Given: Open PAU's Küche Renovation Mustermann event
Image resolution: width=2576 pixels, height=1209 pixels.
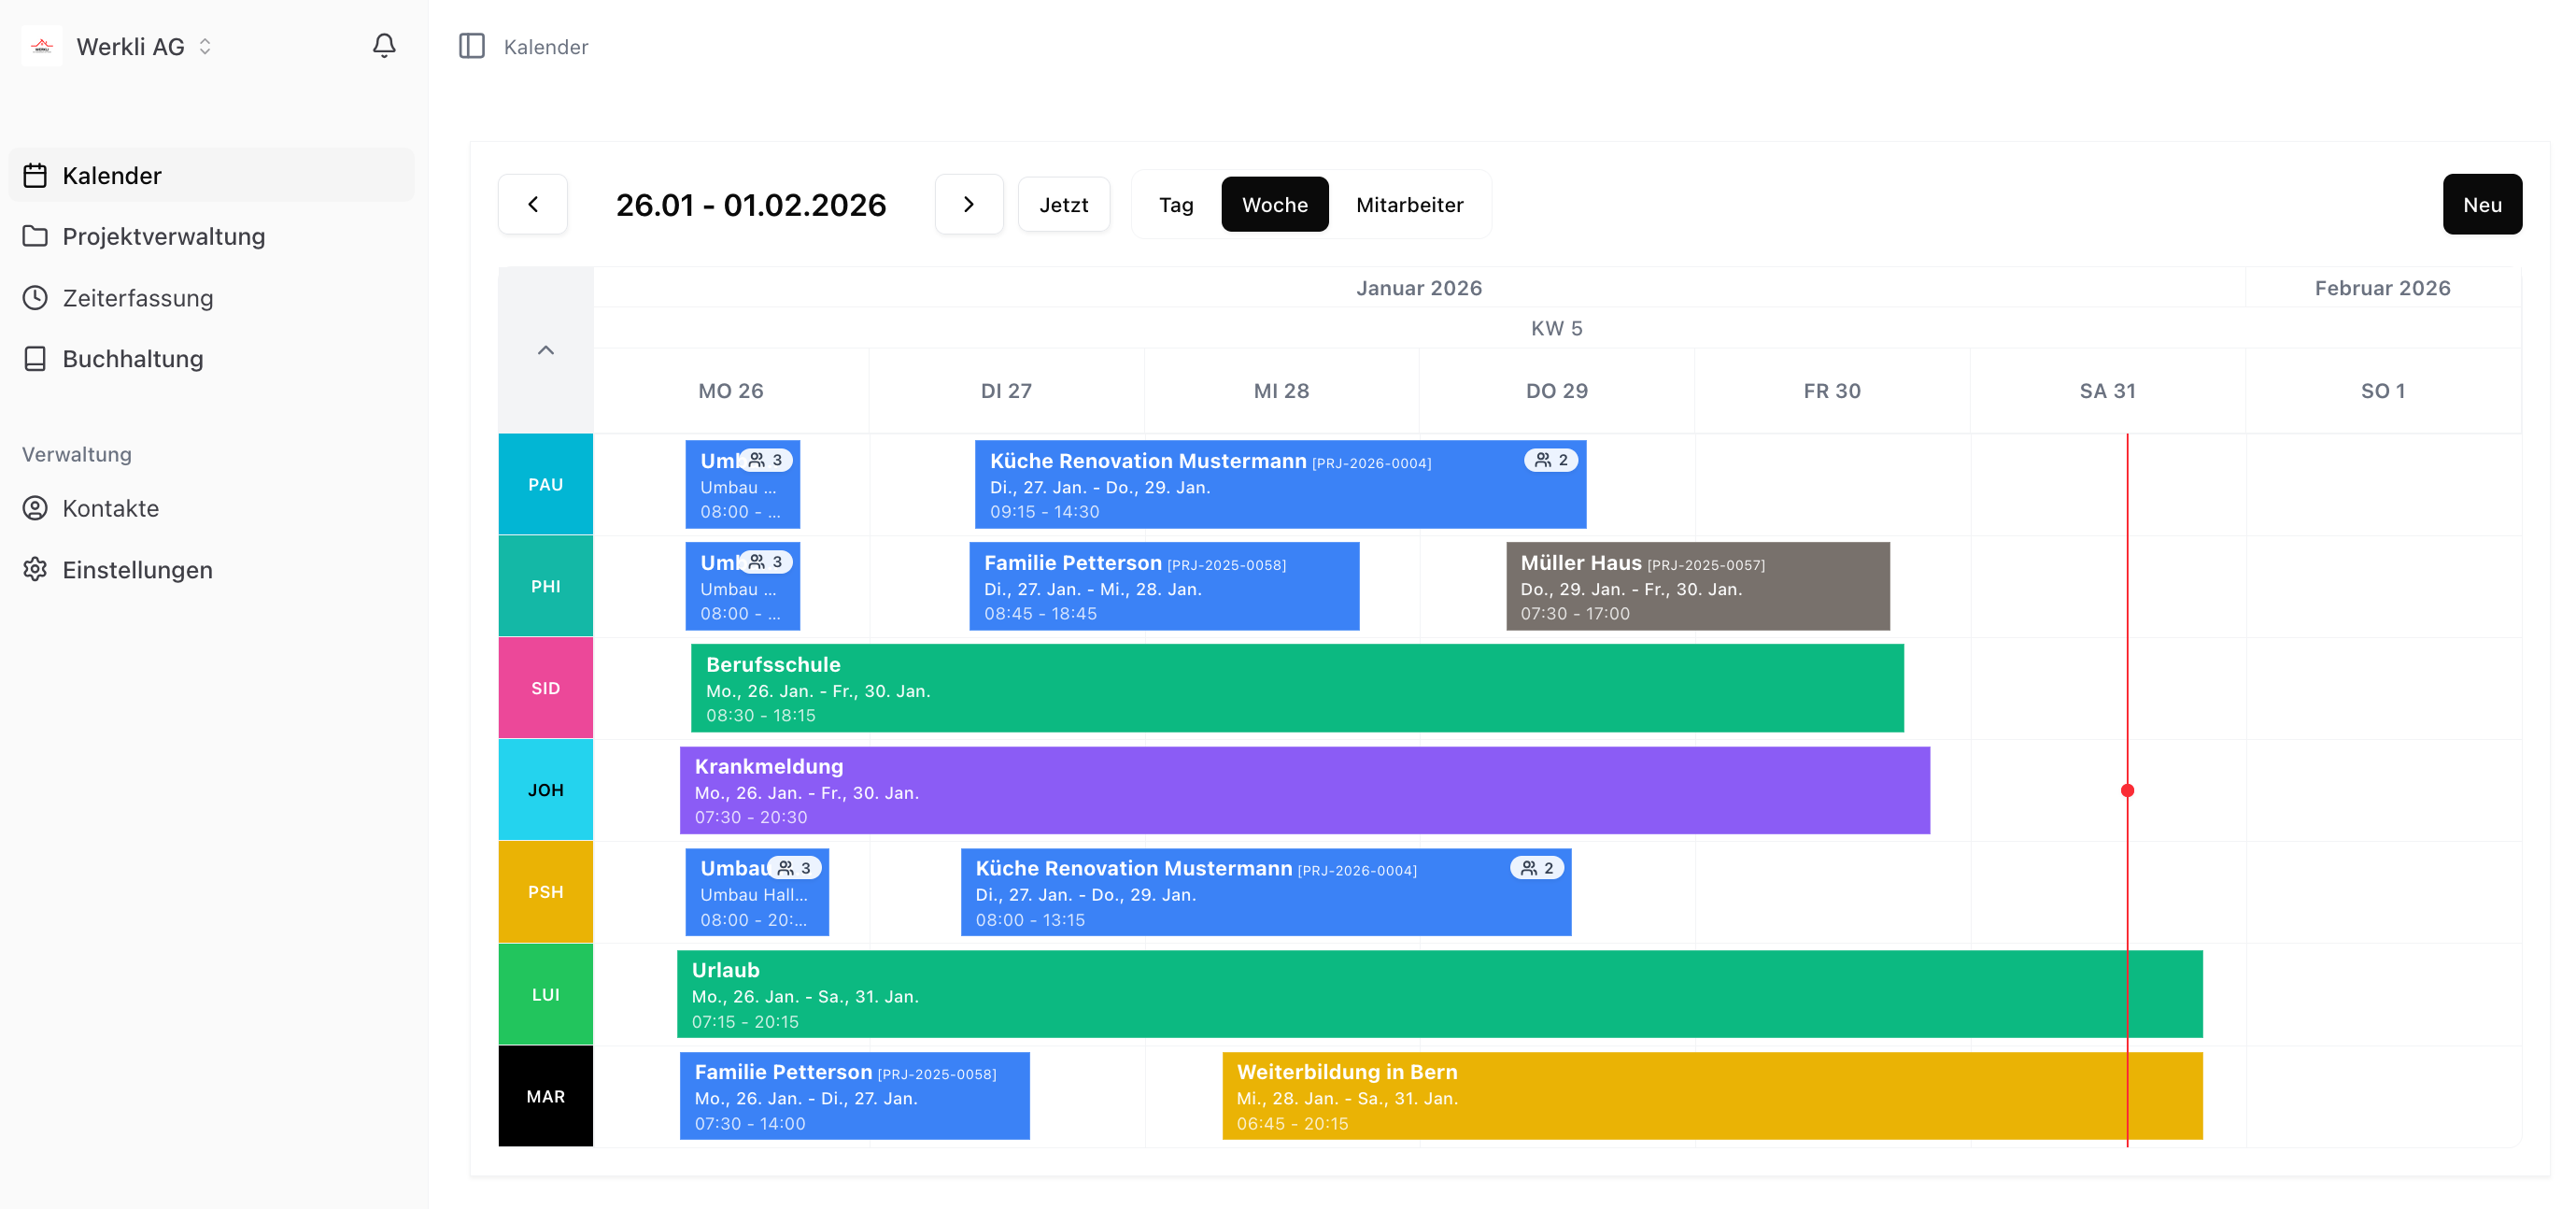Looking at the screenshot, I should [1280, 485].
